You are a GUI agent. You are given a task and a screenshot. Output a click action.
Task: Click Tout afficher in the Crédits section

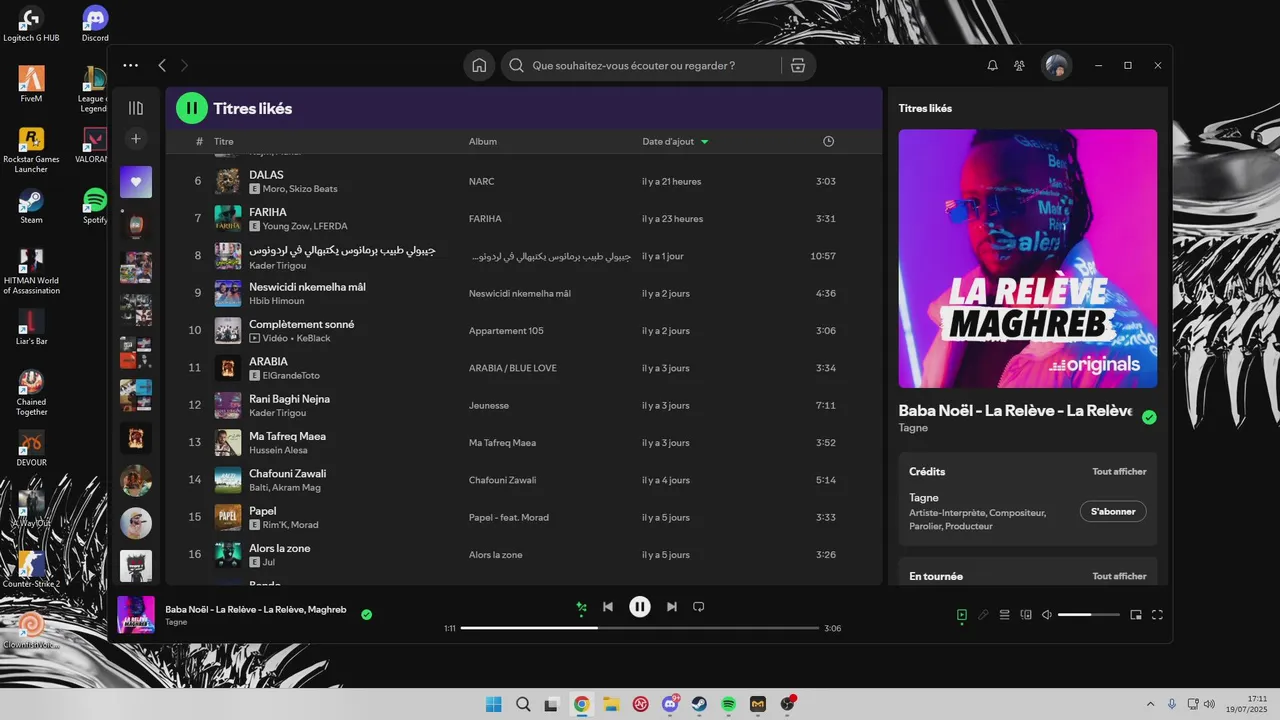point(1119,472)
